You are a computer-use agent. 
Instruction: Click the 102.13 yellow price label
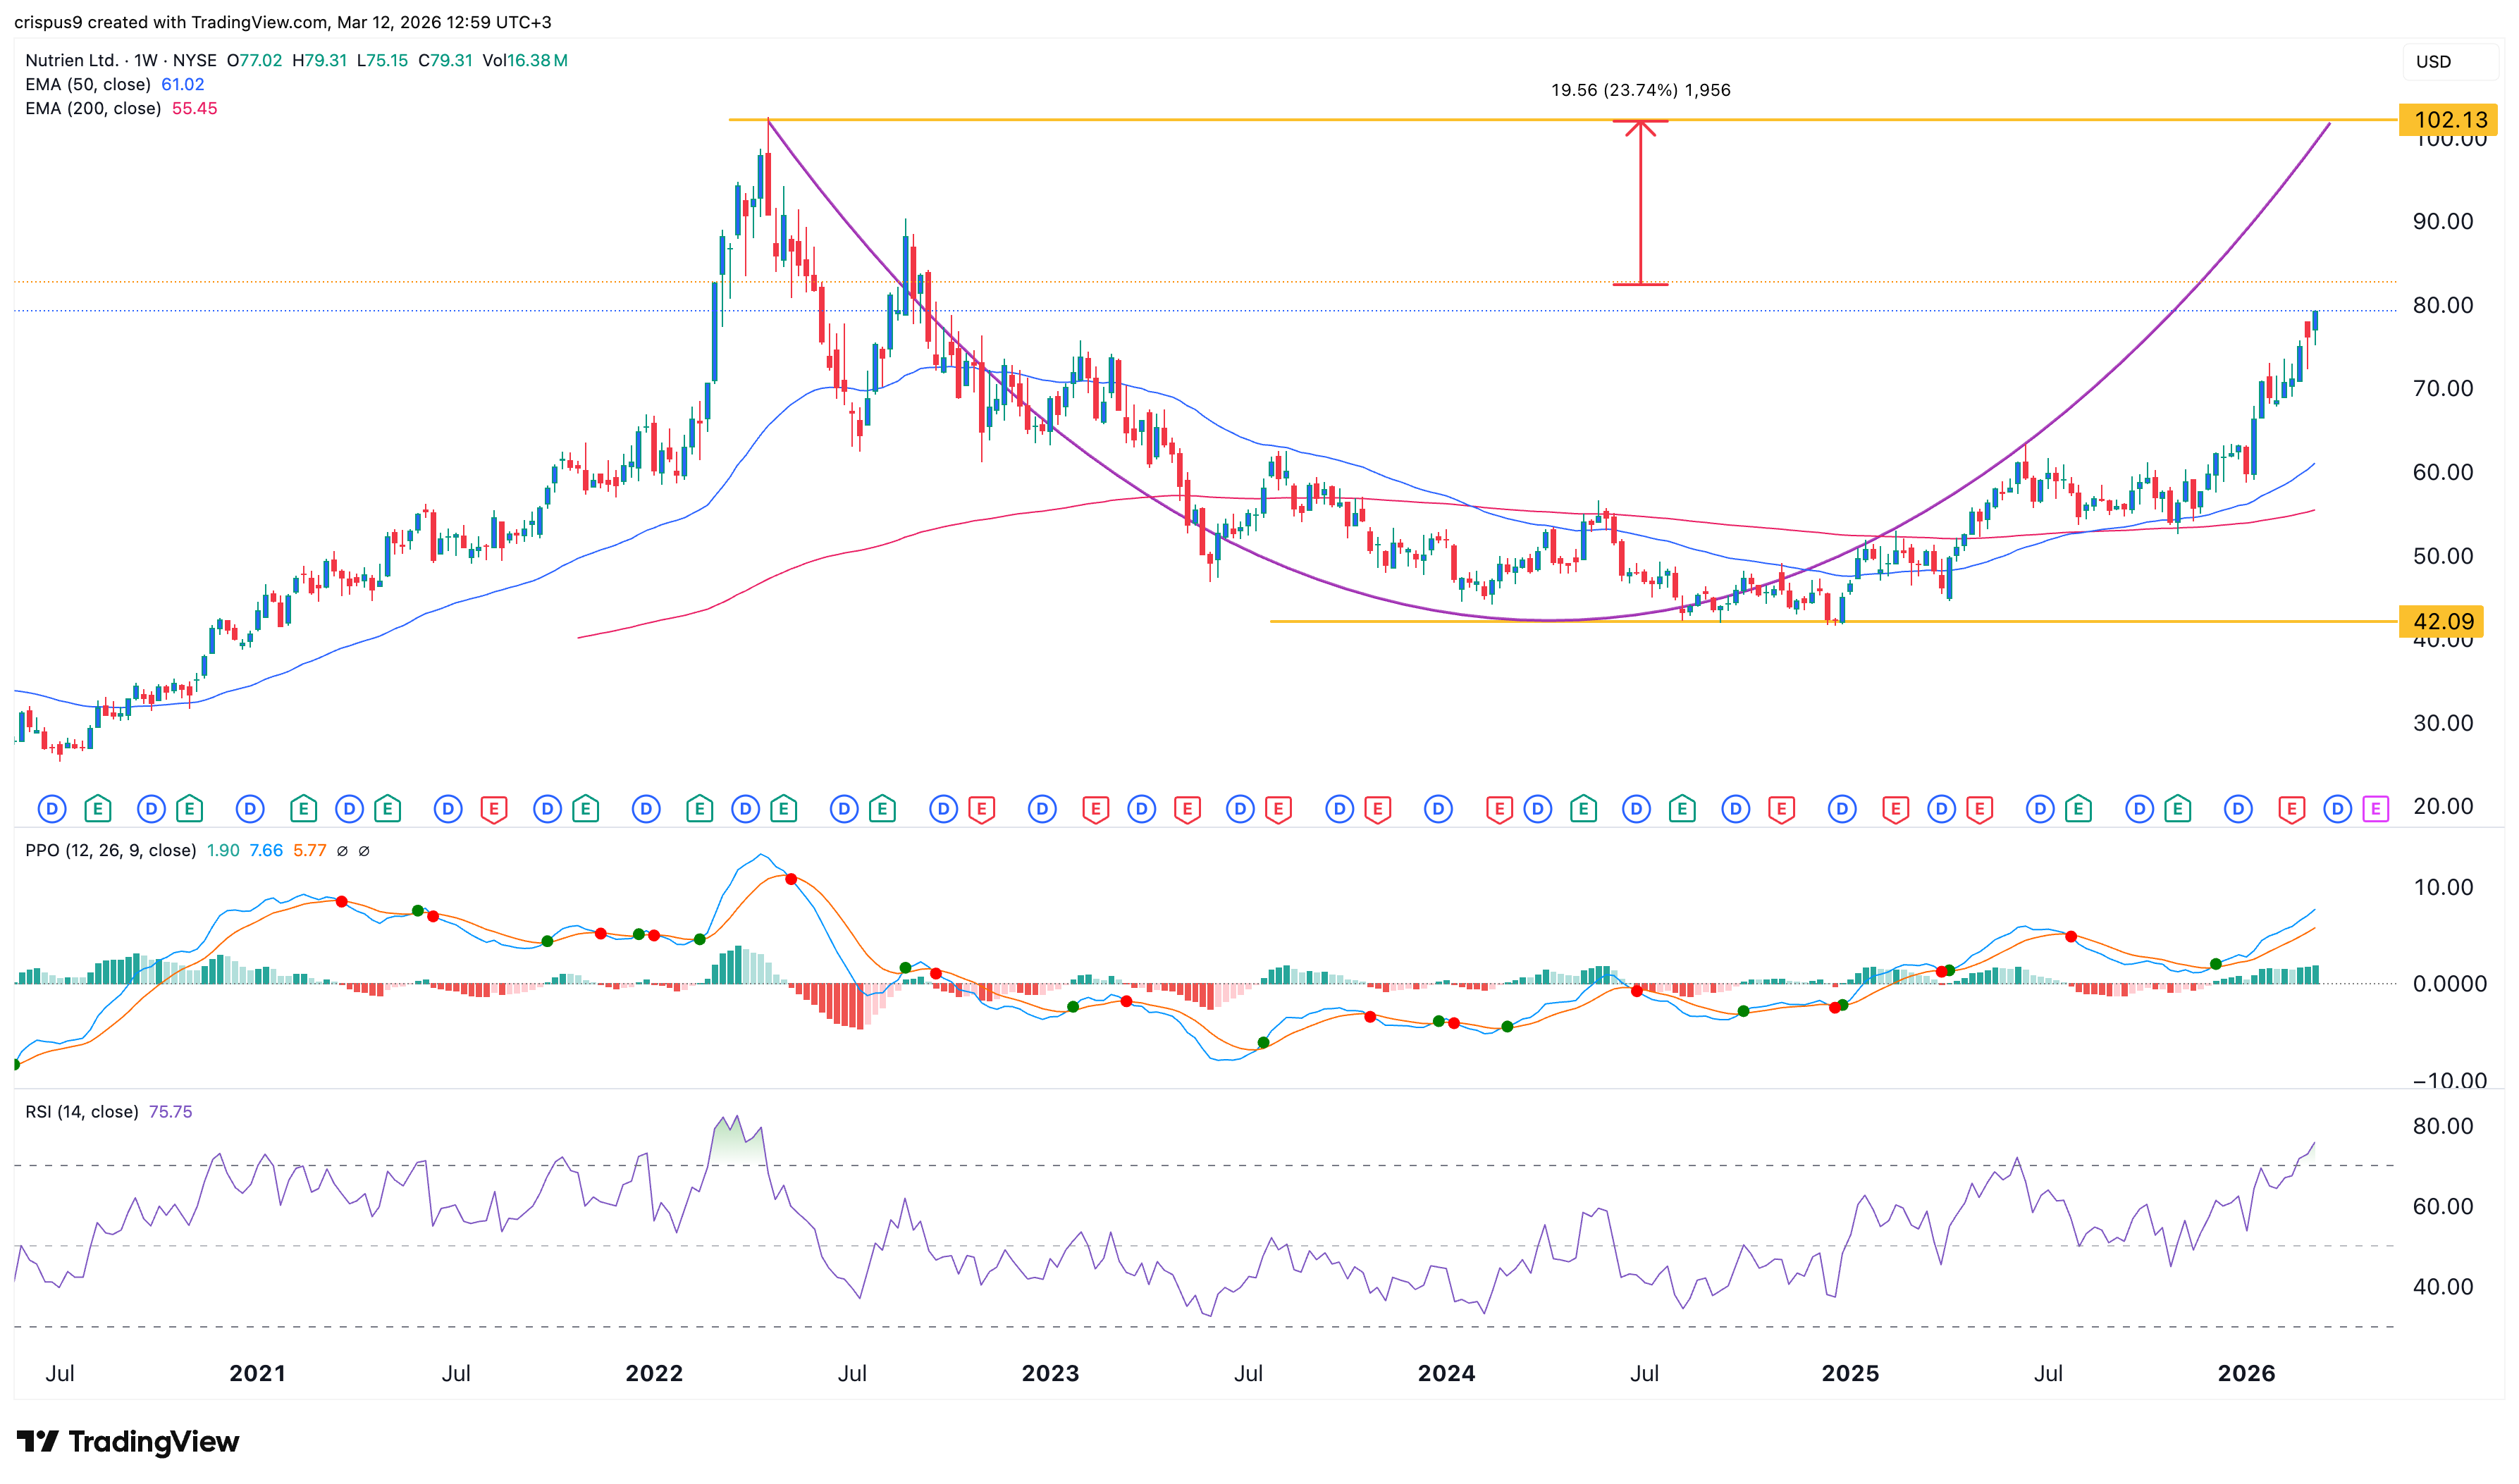pos(2448,120)
